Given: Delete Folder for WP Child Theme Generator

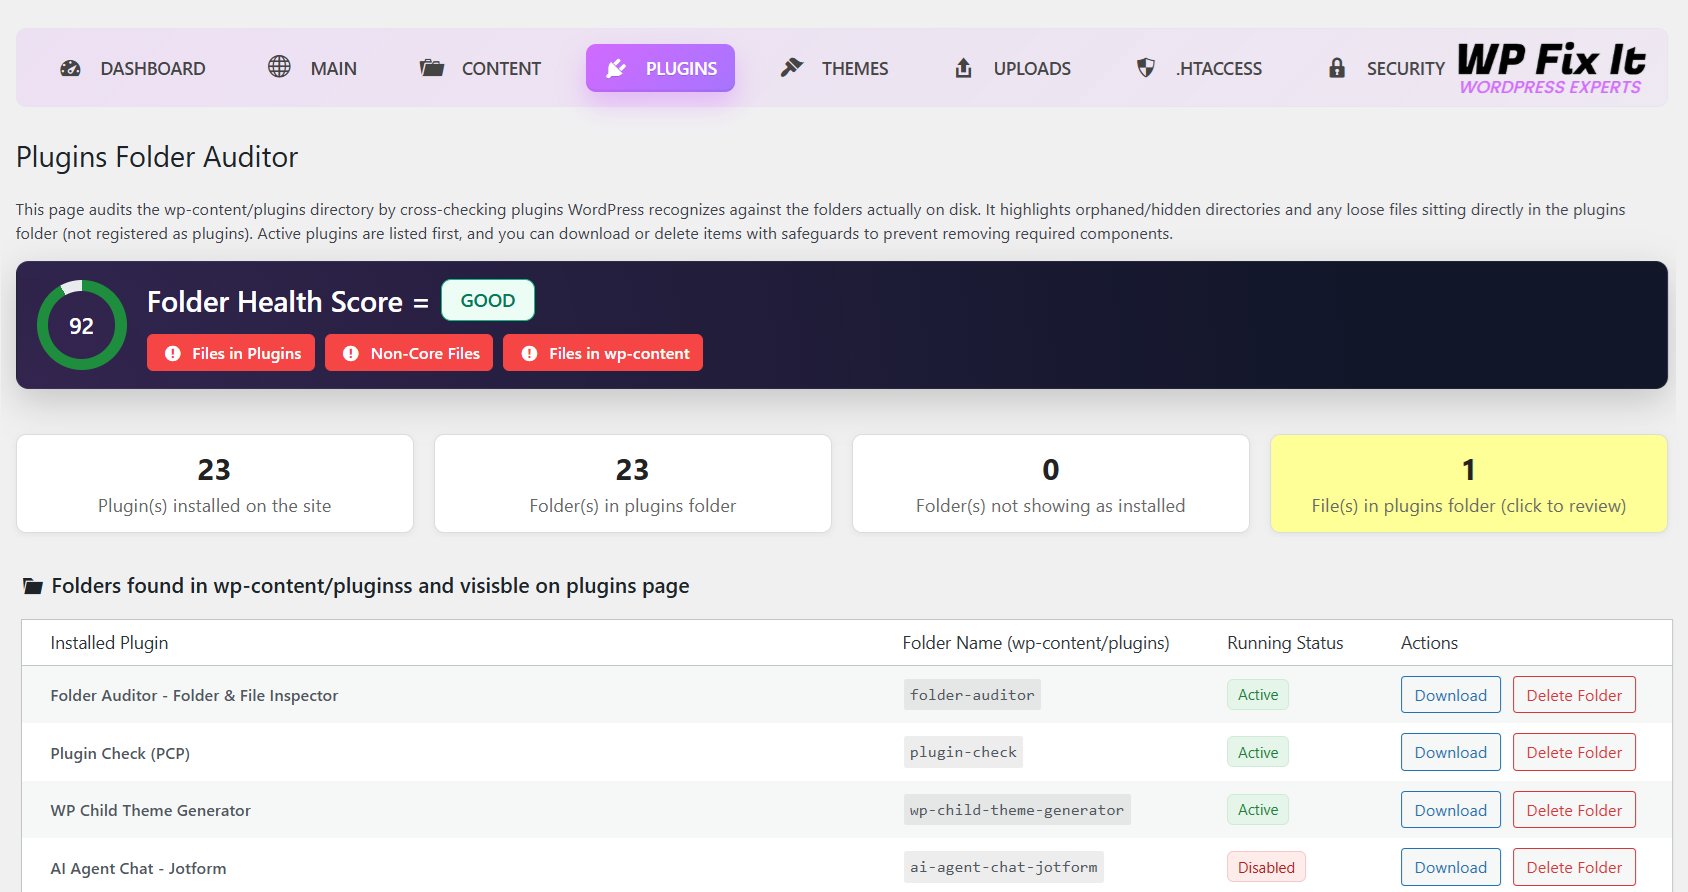Looking at the screenshot, I should [1574, 810].
